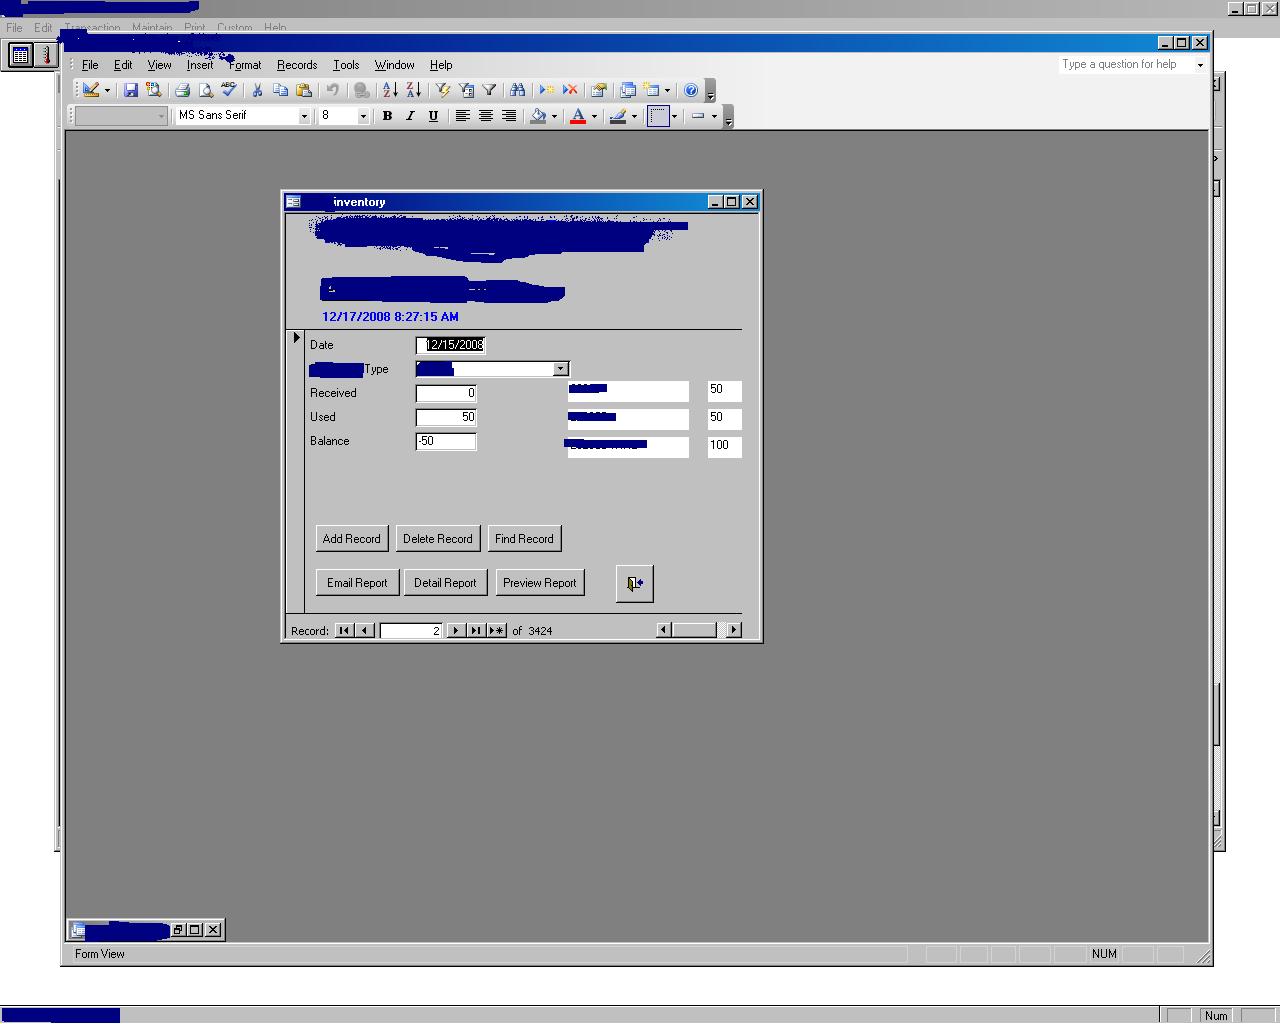Click the Preview Report button
1280x1024 pixels.
tap(540, 583)
